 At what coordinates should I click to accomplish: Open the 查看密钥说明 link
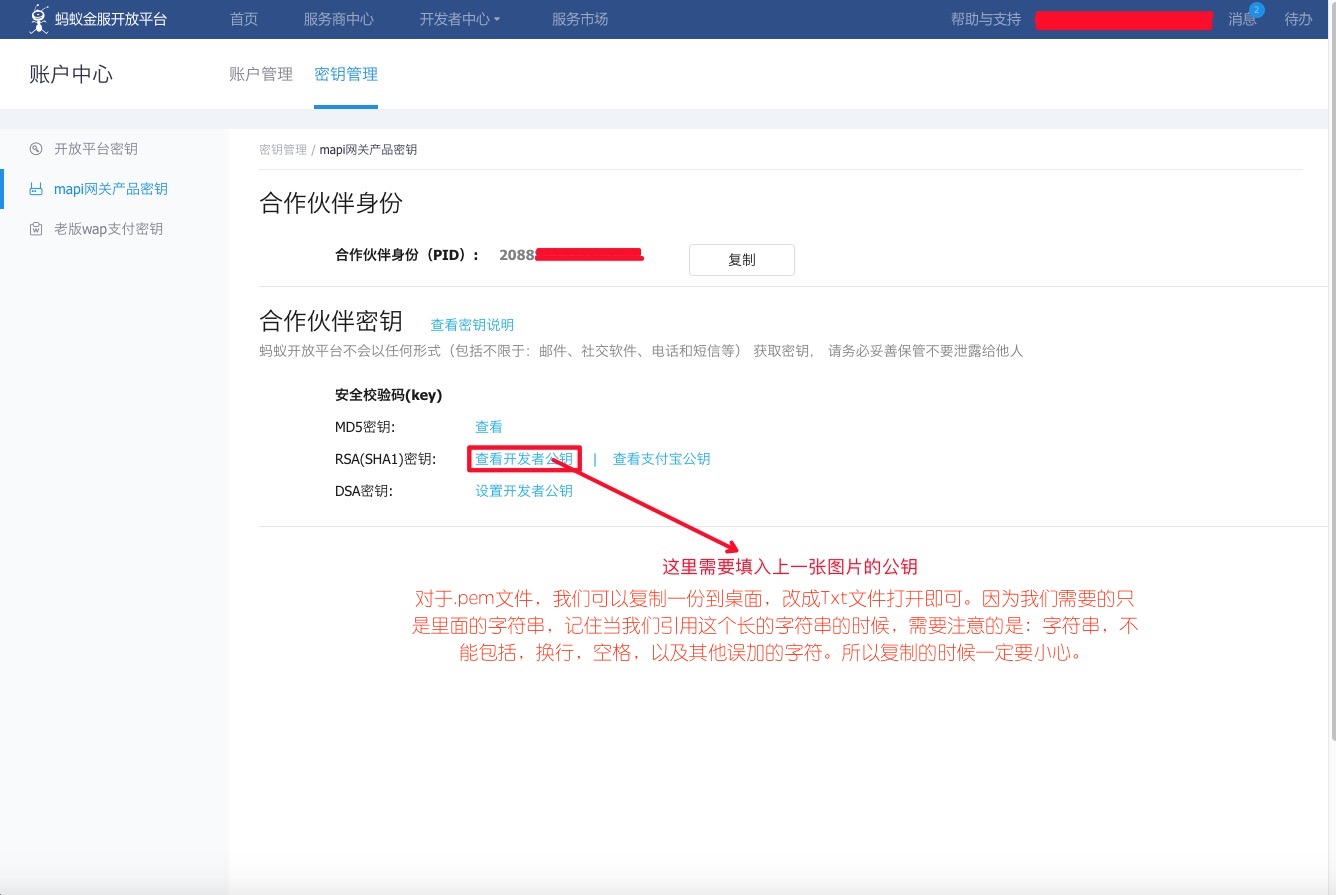point(472,325)
